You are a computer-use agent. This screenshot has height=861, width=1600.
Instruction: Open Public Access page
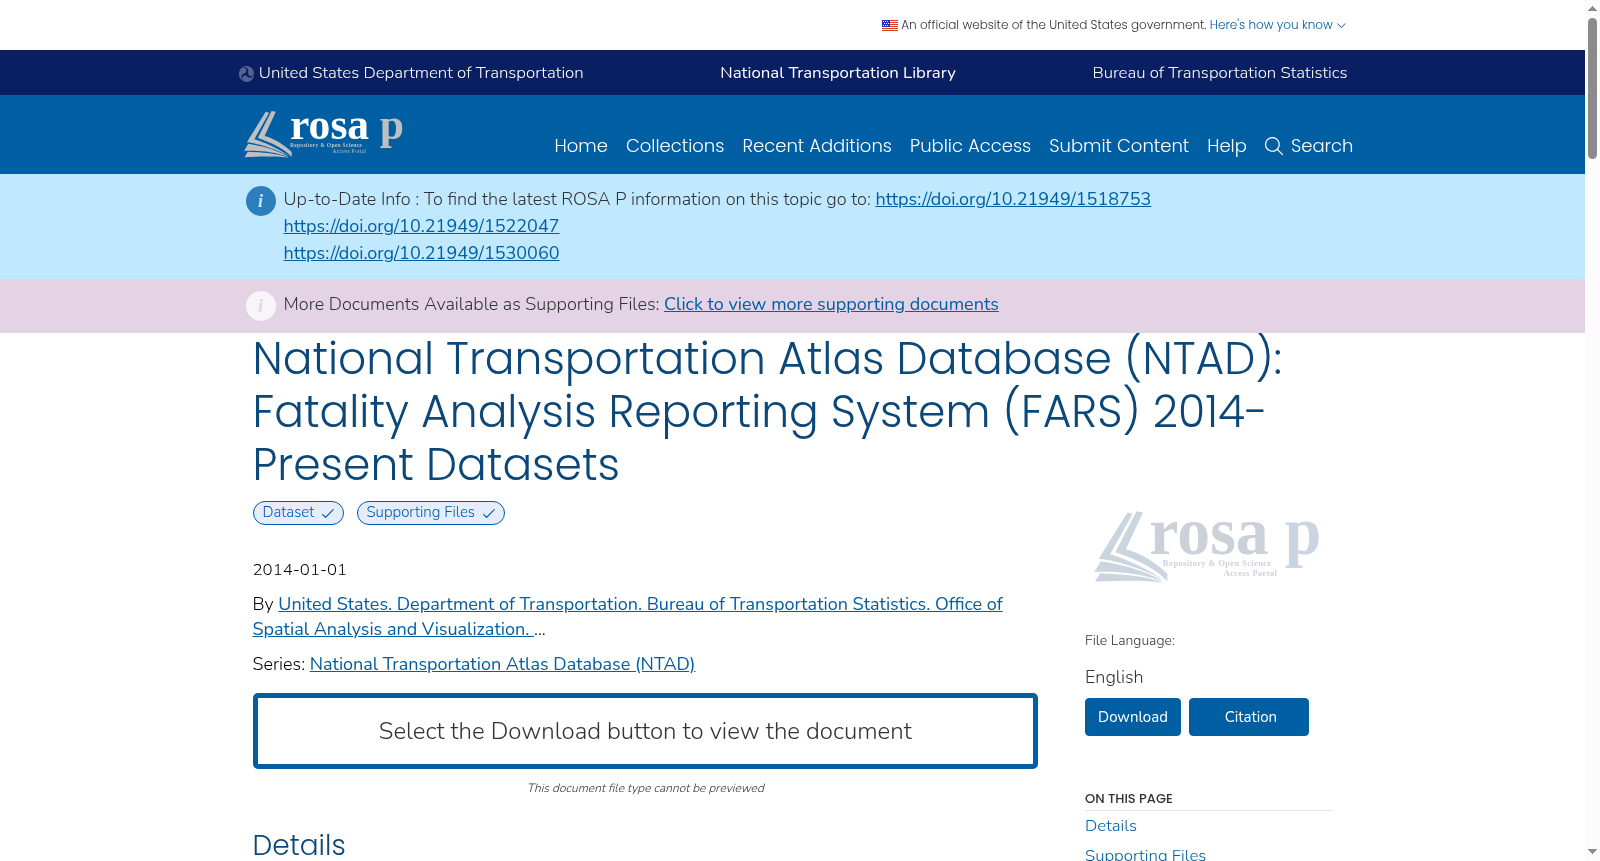[970, 146]
